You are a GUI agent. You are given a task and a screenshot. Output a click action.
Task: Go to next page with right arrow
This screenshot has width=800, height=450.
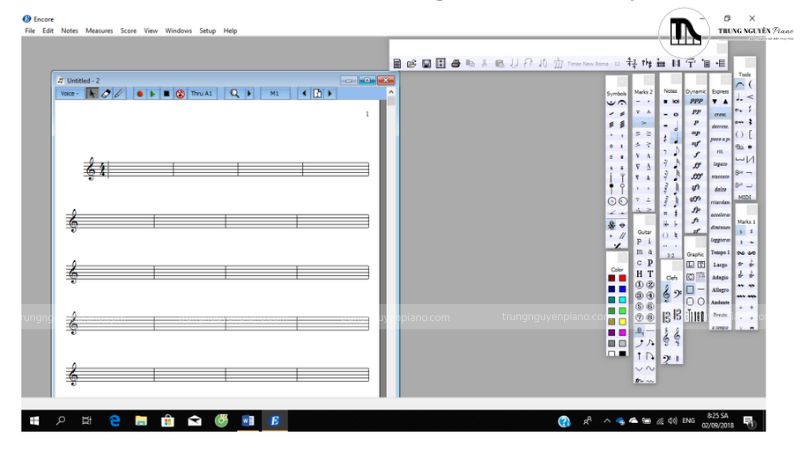(330, 93)
